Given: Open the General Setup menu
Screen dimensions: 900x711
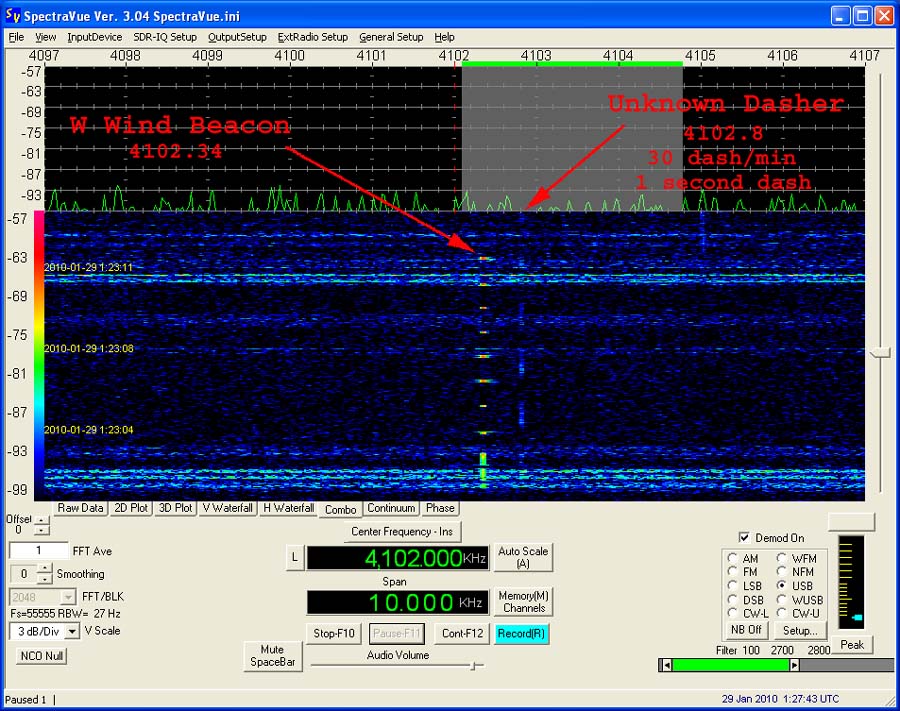Looking at the screenshot, I should (x=391, y=37).
